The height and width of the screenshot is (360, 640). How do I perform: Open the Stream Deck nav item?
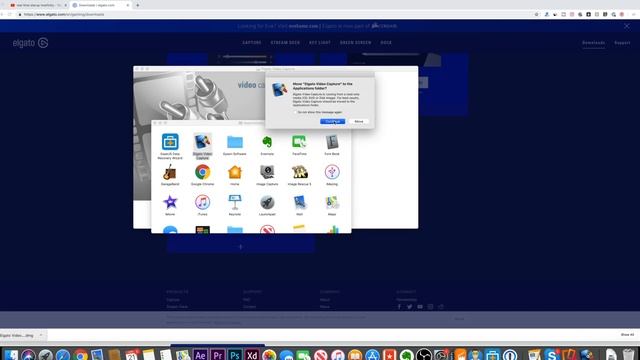(x=285, y=42)
